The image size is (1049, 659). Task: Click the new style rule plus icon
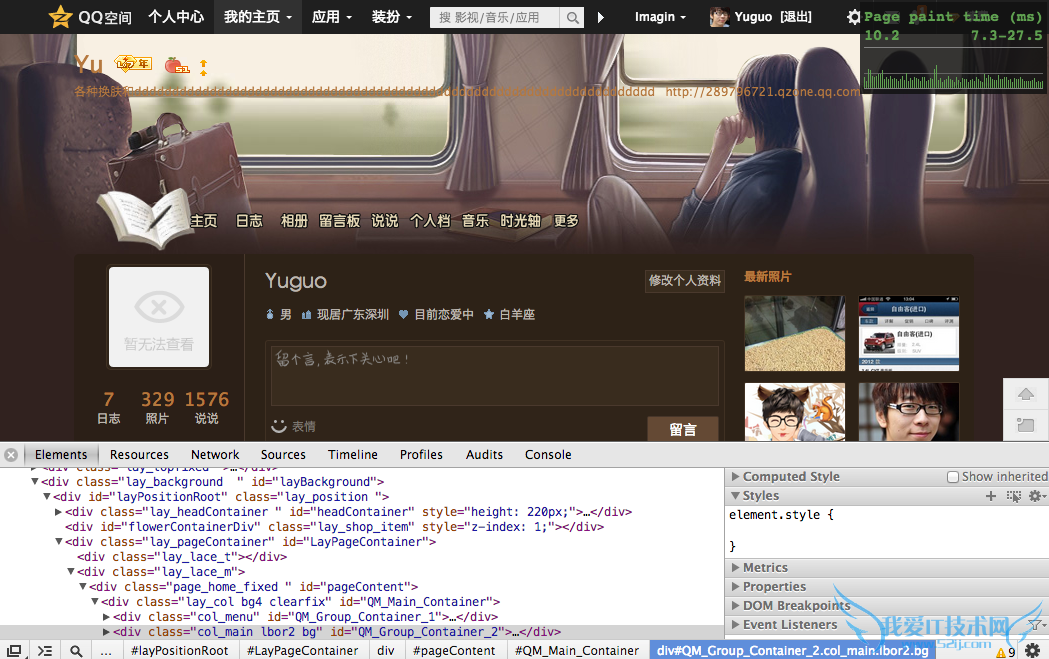point(991,496)
